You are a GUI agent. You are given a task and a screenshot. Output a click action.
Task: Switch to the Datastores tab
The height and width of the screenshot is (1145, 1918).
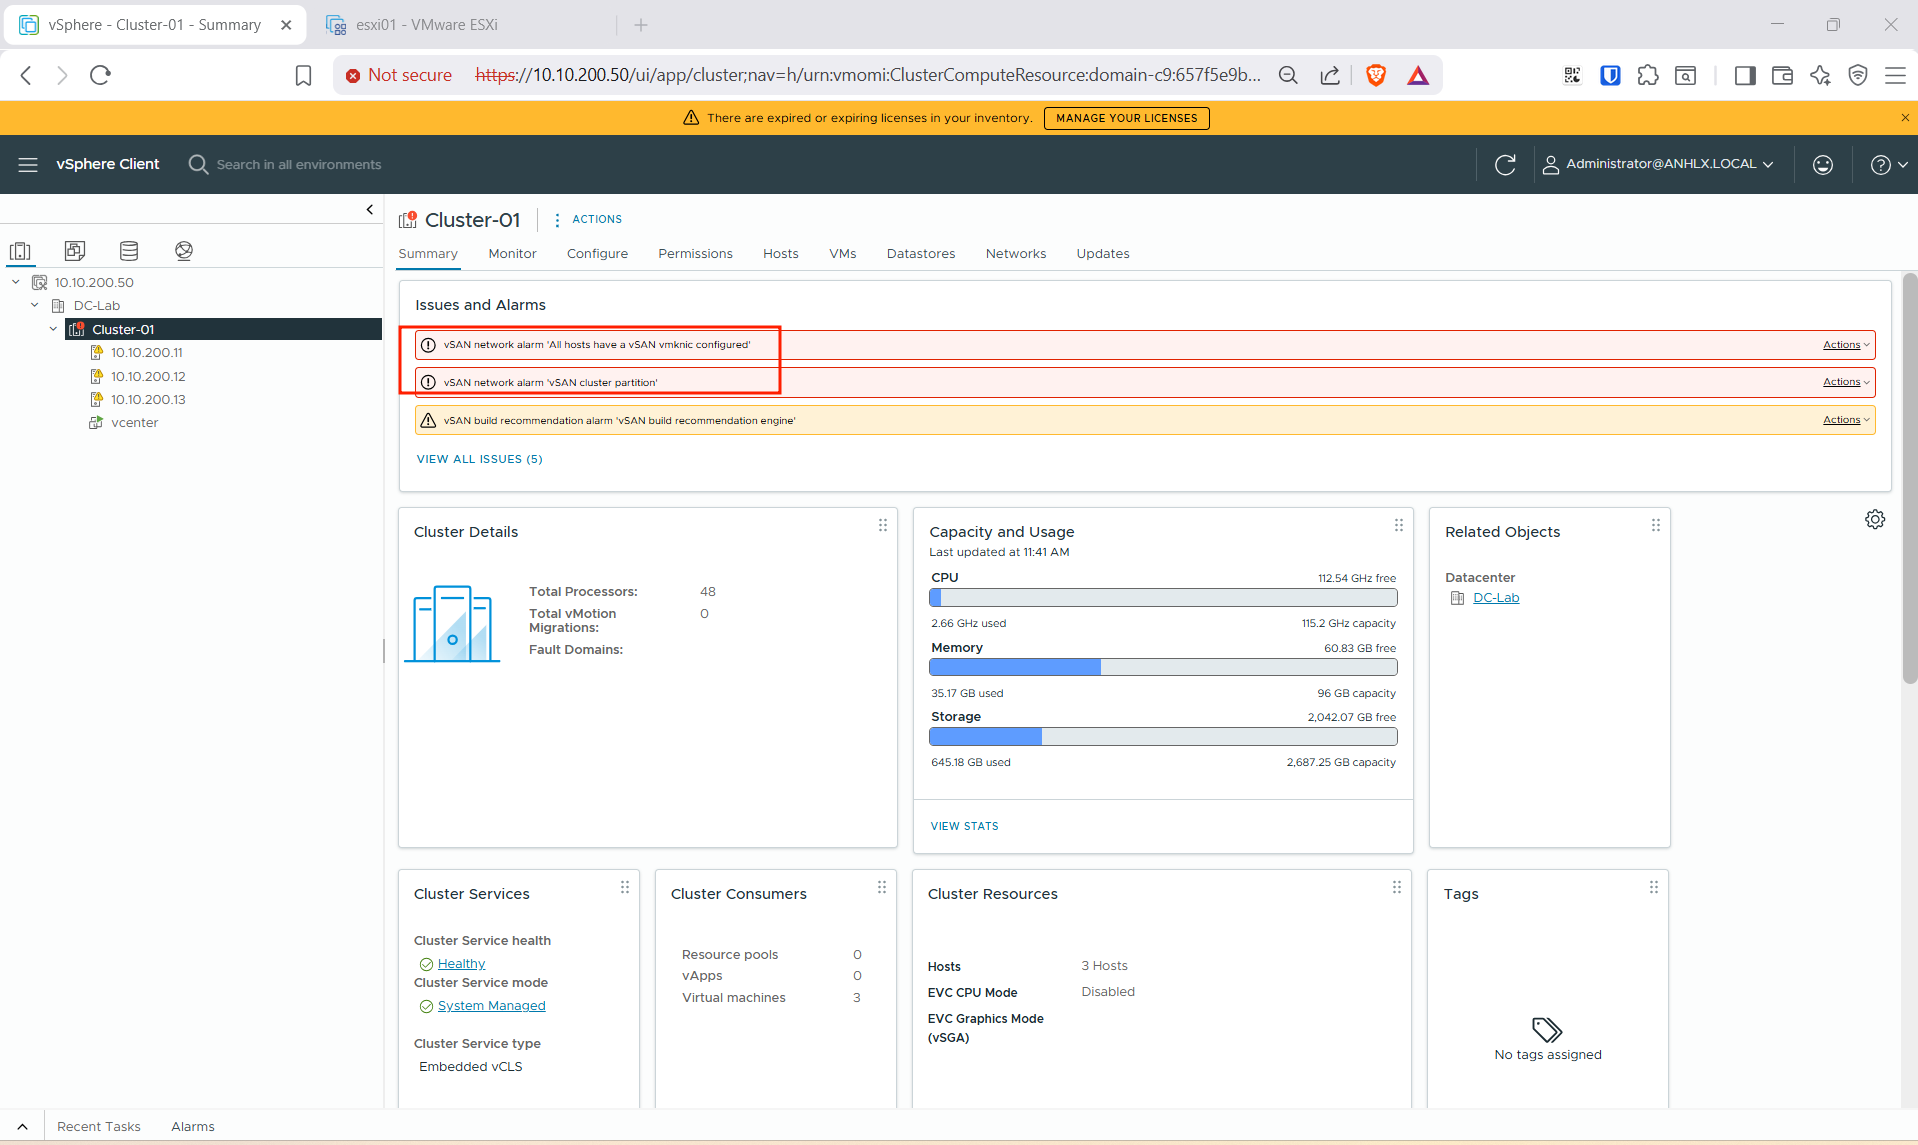[x=920, y=253]
